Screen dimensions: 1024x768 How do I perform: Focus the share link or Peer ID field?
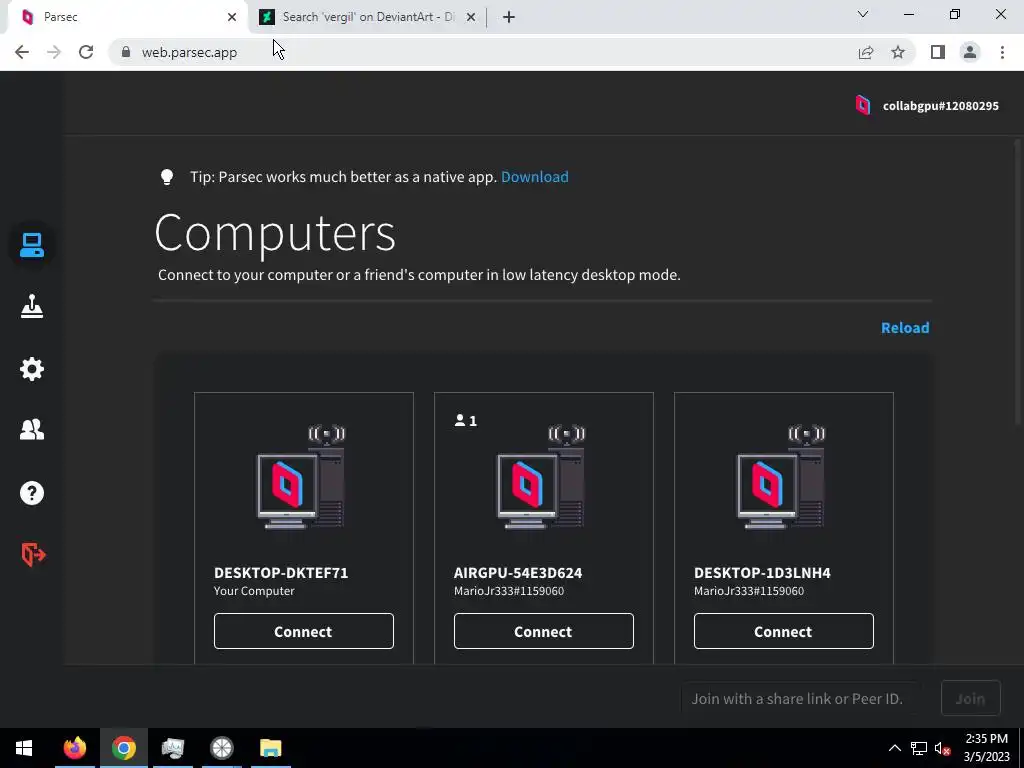(x=801, y=699)
